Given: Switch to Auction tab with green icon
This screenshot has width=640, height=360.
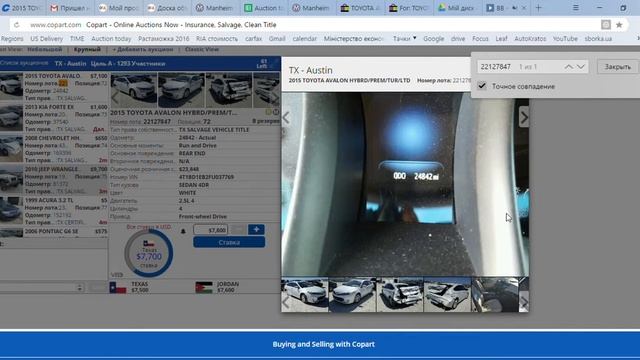Looking at the screenshot, I should (x=263, y=8).
